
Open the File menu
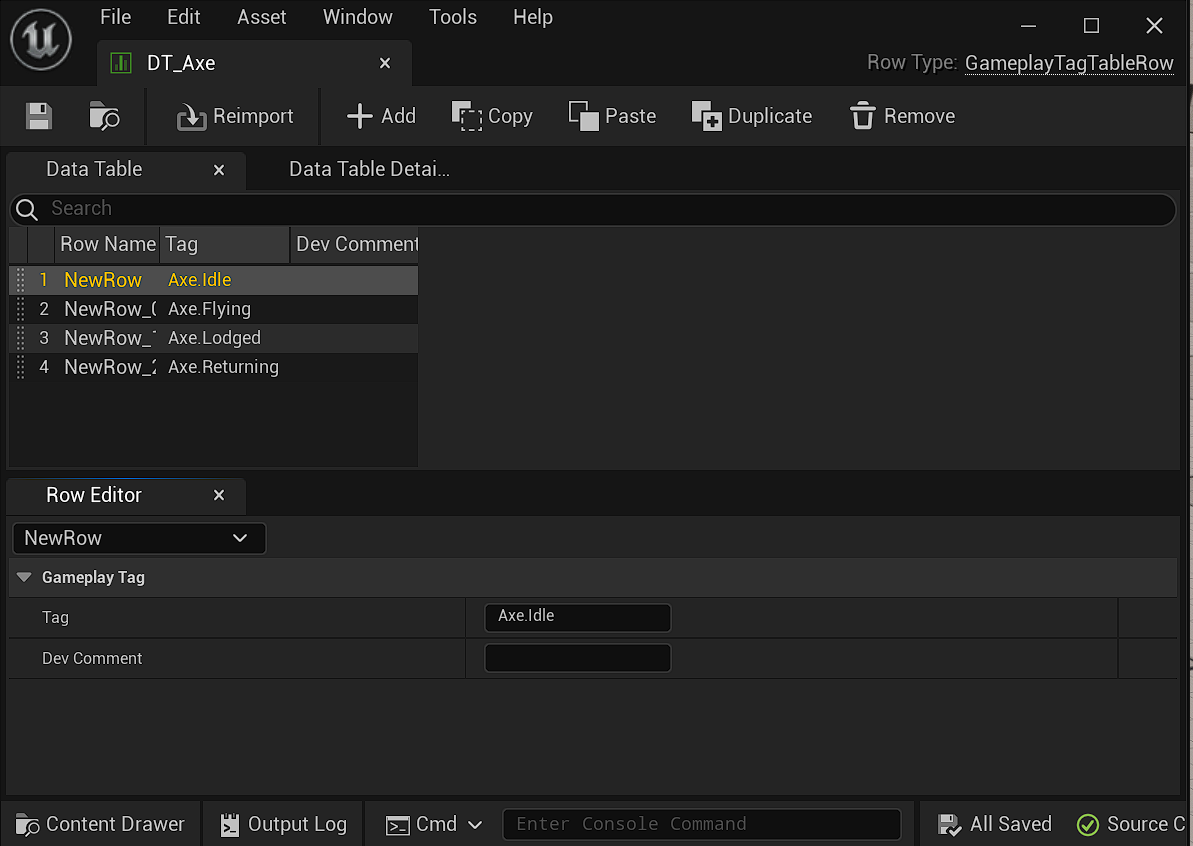pyautogui.click(x=116, y=17)
